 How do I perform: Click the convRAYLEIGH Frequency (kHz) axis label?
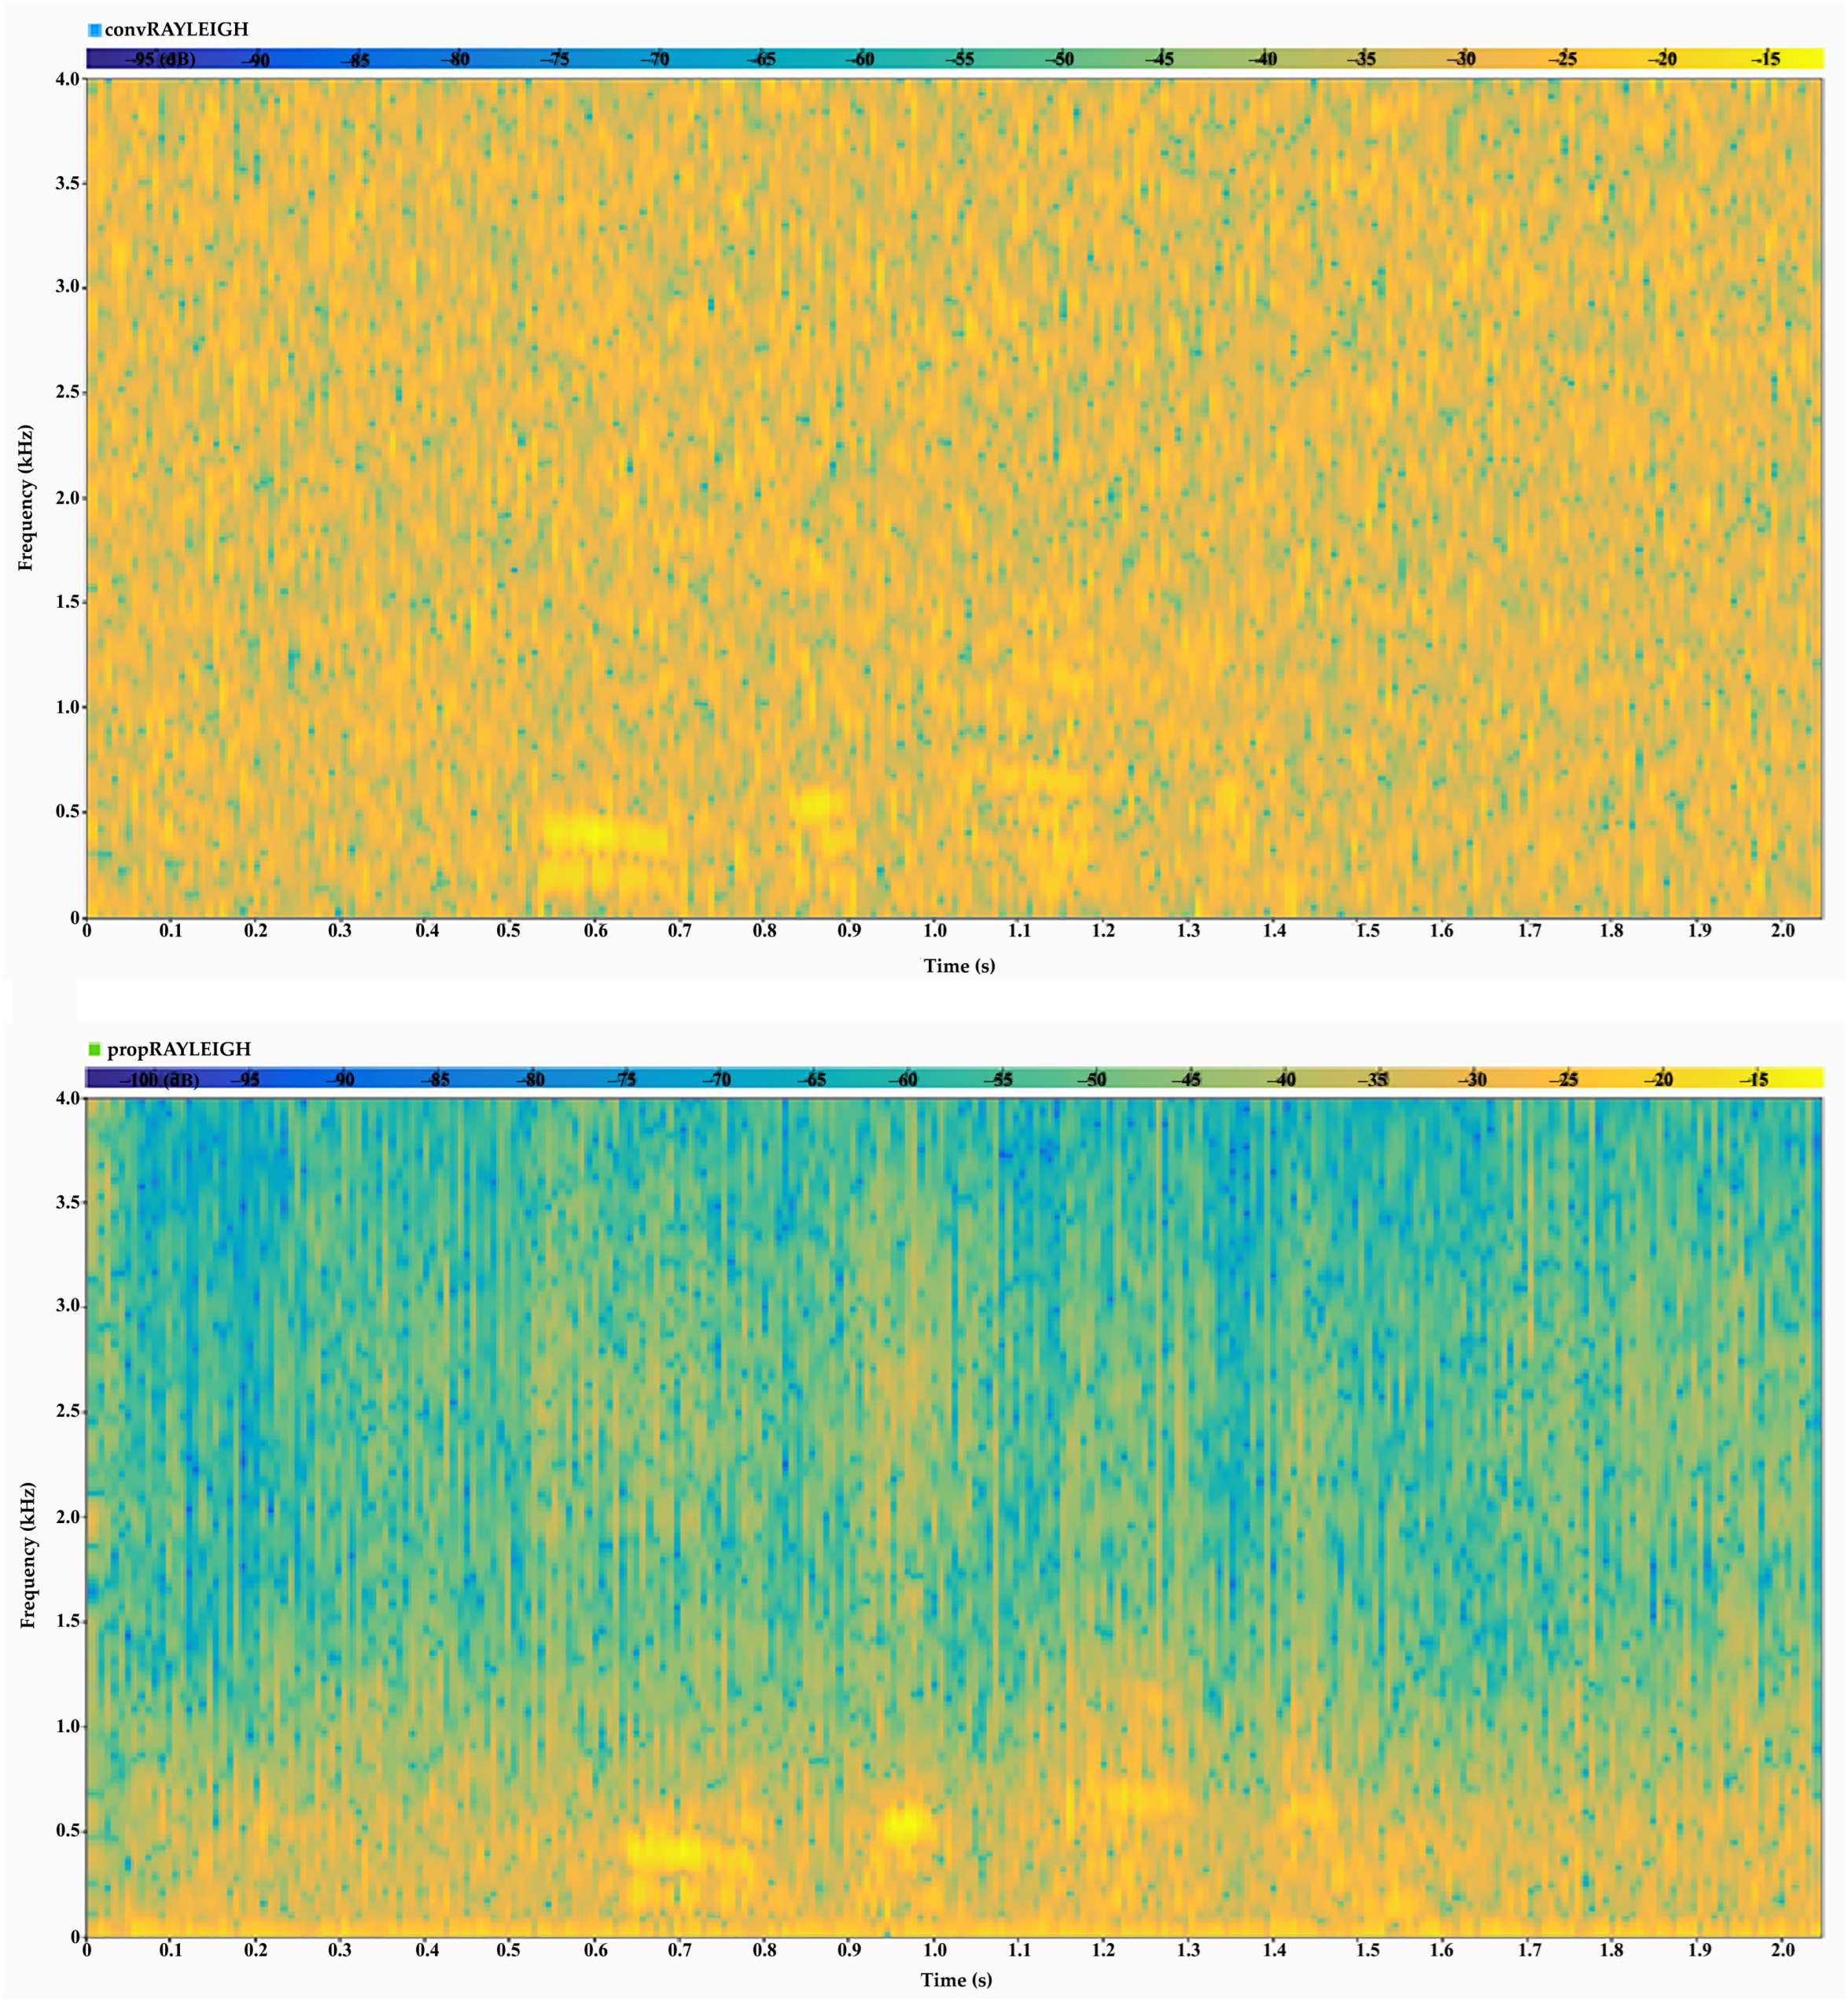tap(25, 498)
